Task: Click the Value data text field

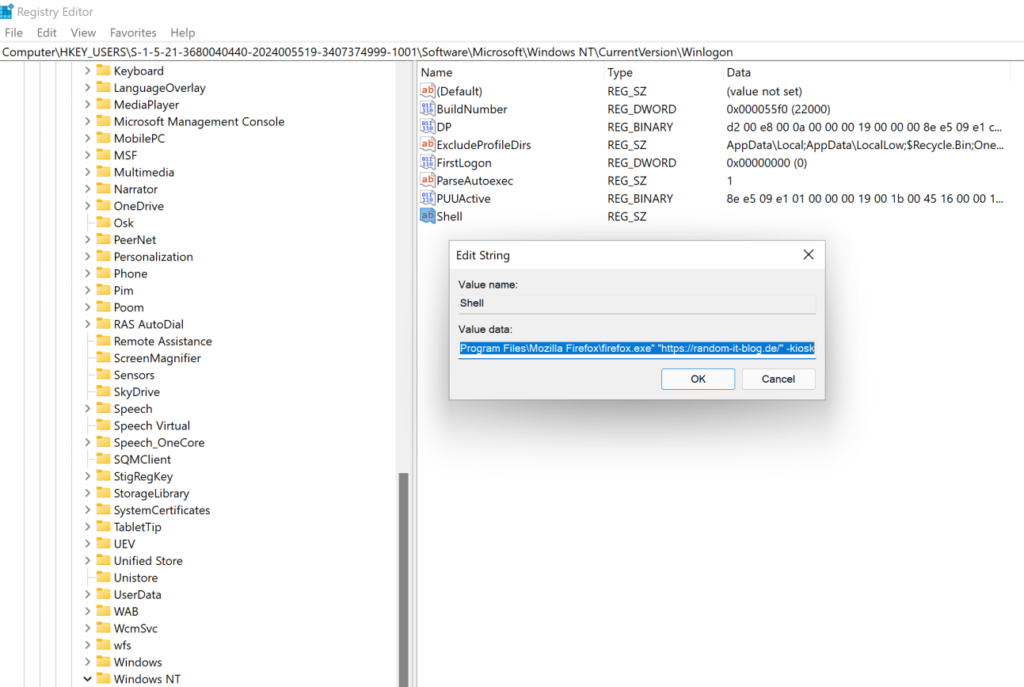Action: [x=637, y=348]
